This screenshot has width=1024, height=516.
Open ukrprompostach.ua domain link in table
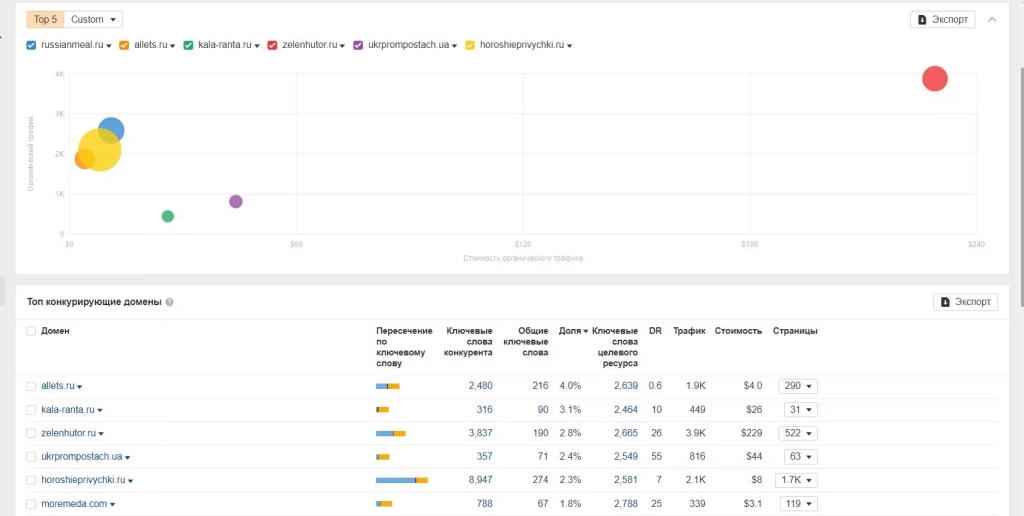[x=82, y=457]
